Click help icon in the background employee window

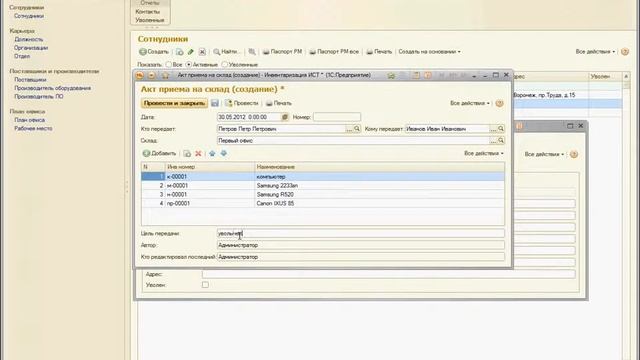574,154
